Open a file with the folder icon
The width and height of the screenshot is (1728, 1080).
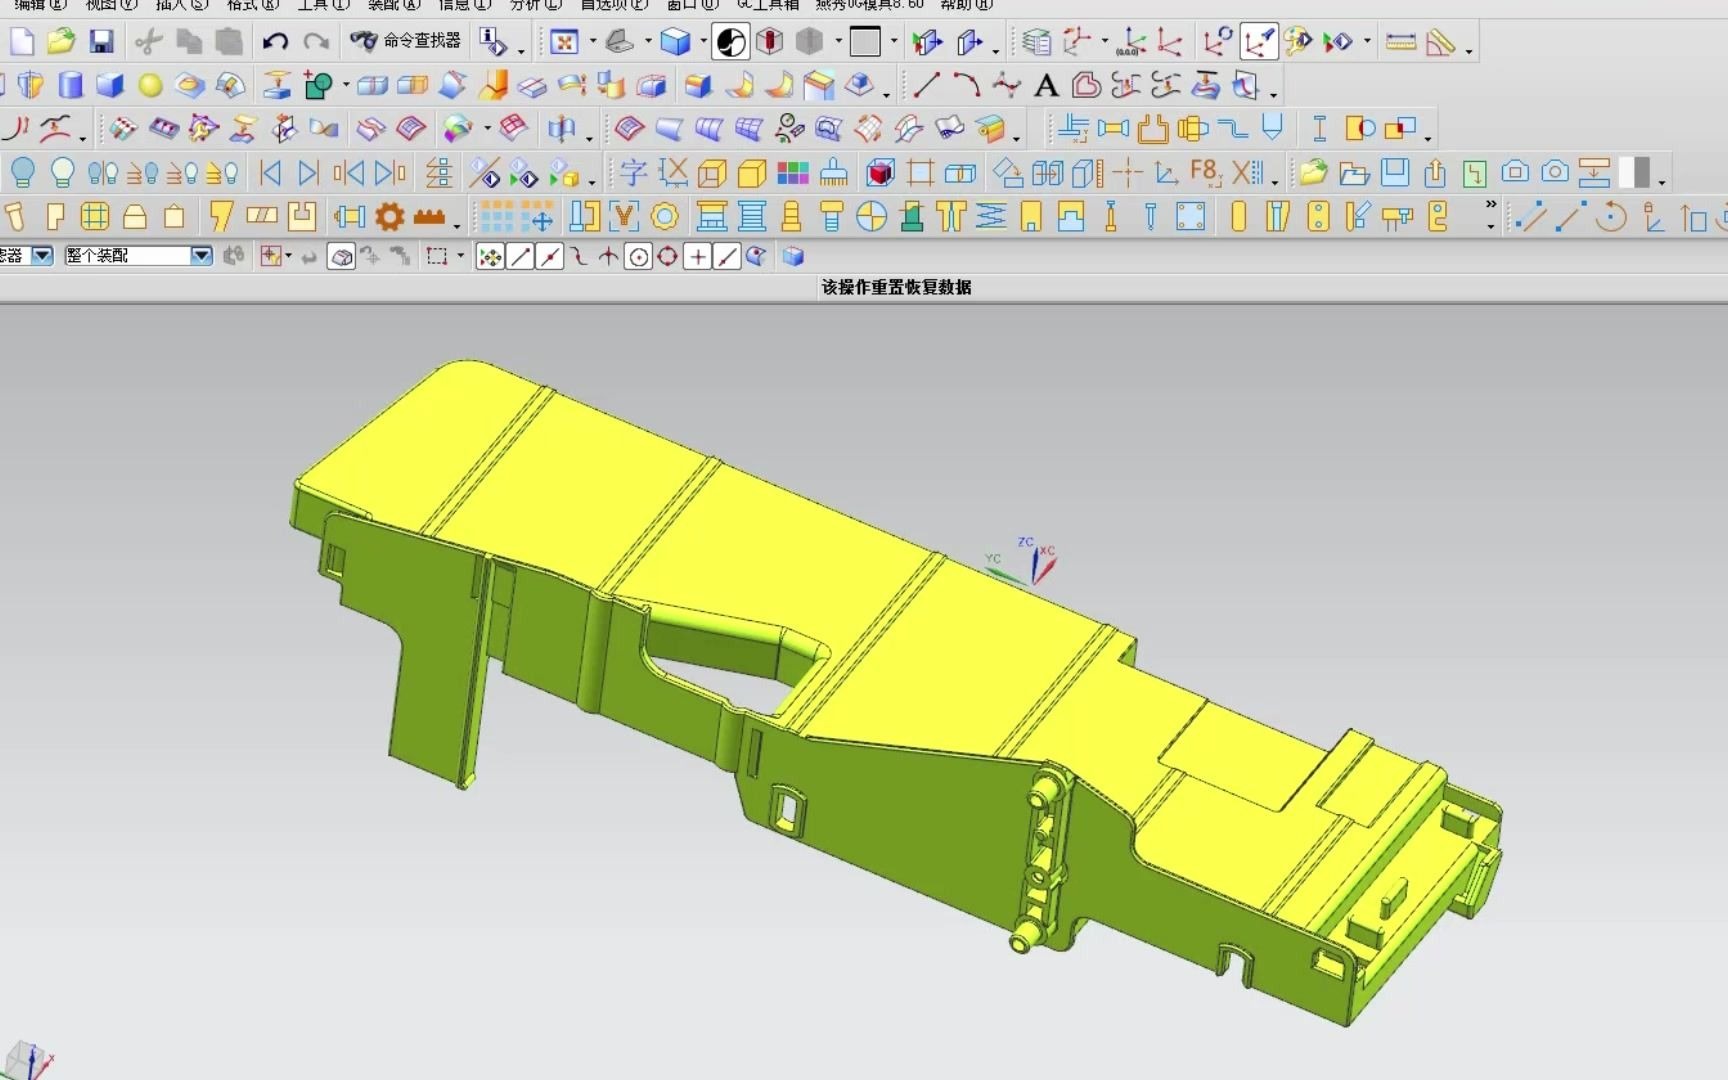[61, 41]
